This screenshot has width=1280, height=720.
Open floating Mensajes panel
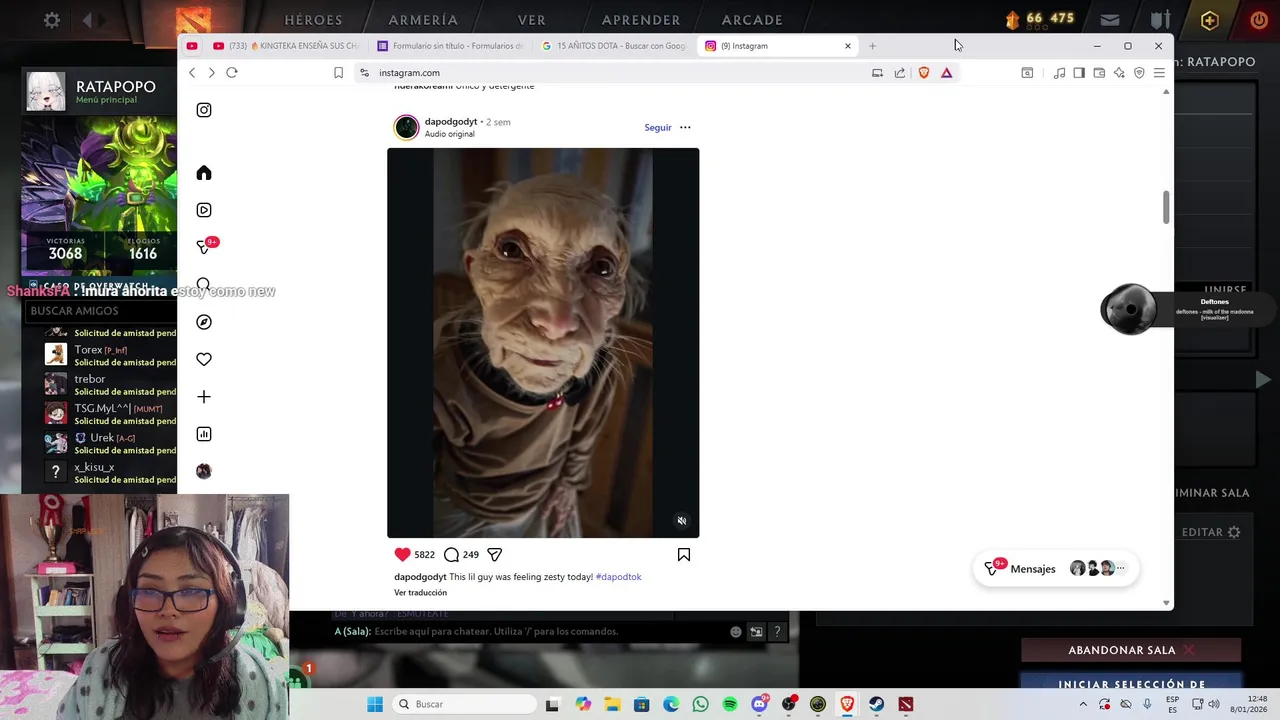click(x=1055, y=568)
